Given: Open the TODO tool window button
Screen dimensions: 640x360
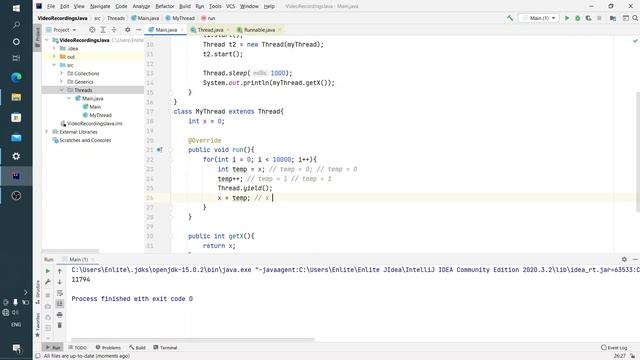Looking at the screenshot, I should point(78,347).
